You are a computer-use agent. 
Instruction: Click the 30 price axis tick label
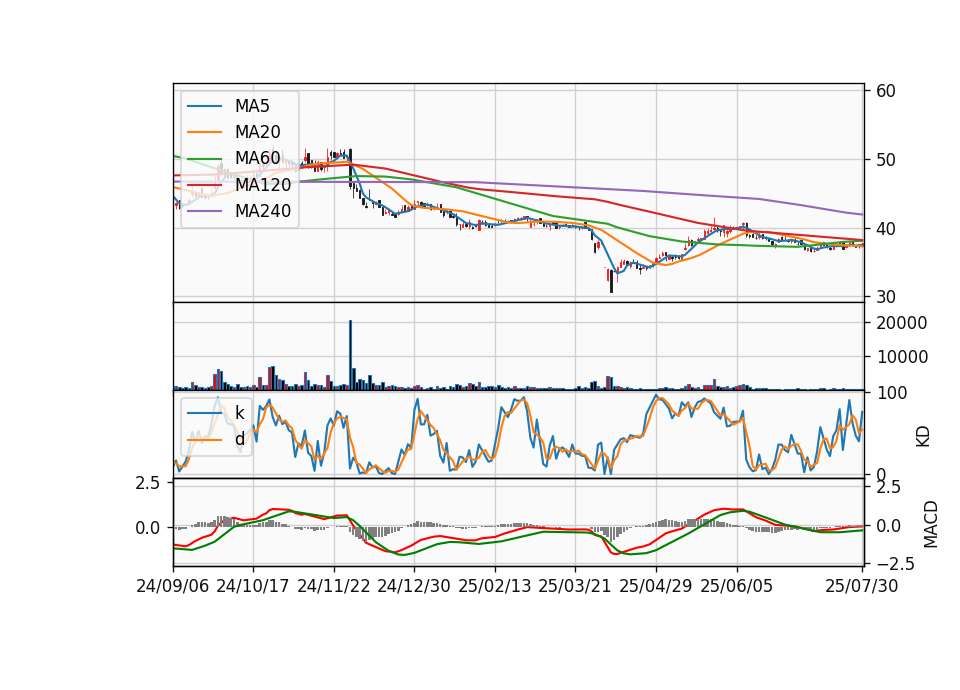pyautogui.click(x=885, y=297)
